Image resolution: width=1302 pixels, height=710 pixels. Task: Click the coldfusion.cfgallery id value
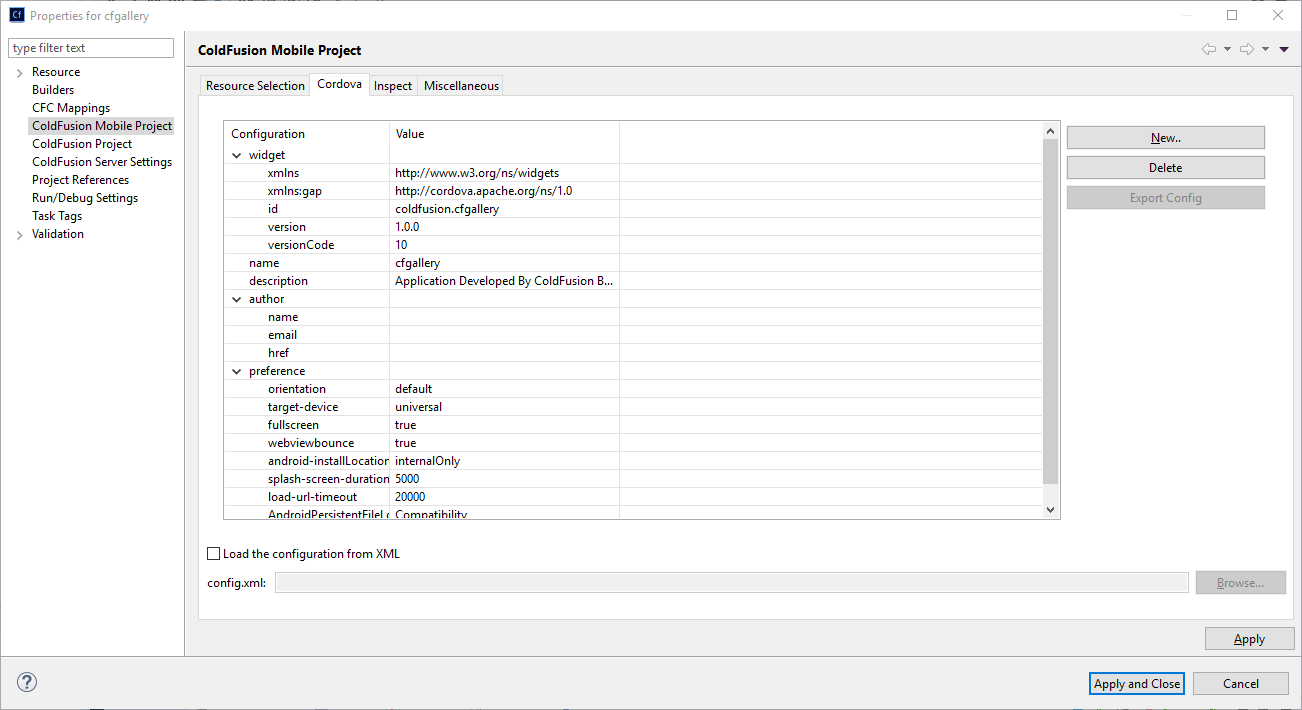(x=447, y=209)
